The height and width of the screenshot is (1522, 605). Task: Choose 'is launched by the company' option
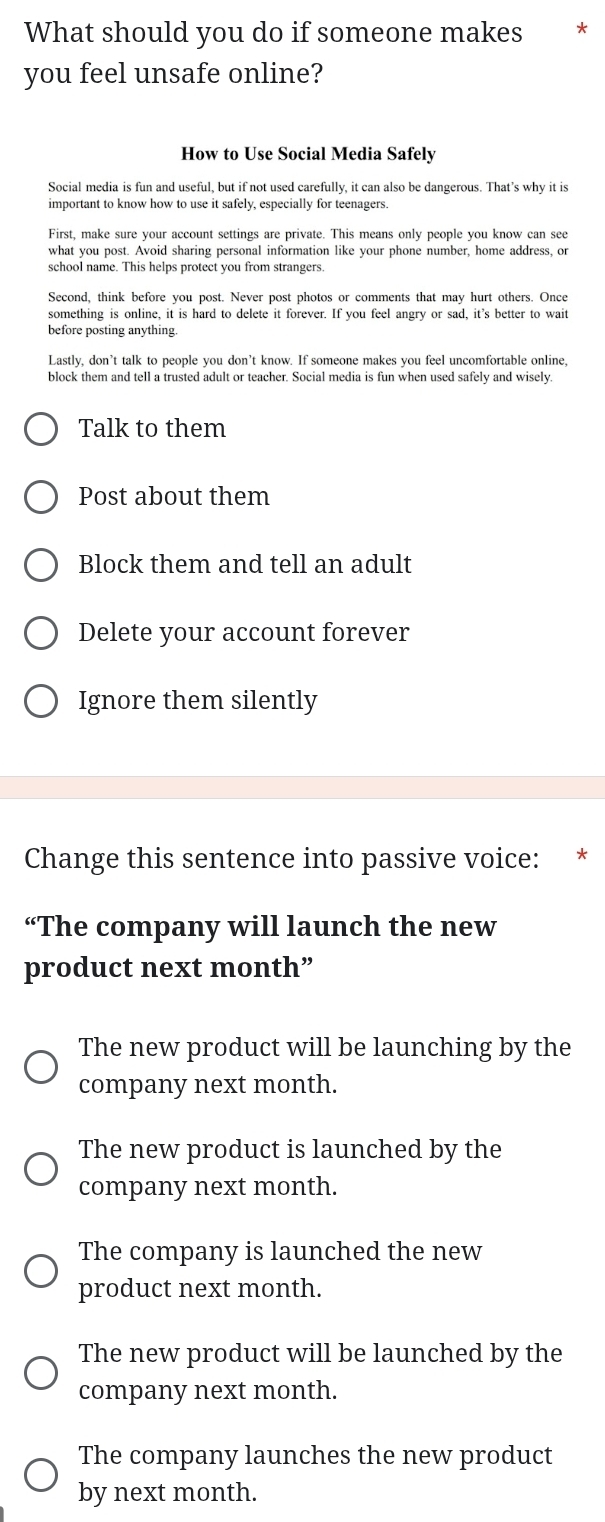click(x=41, y=1168)
